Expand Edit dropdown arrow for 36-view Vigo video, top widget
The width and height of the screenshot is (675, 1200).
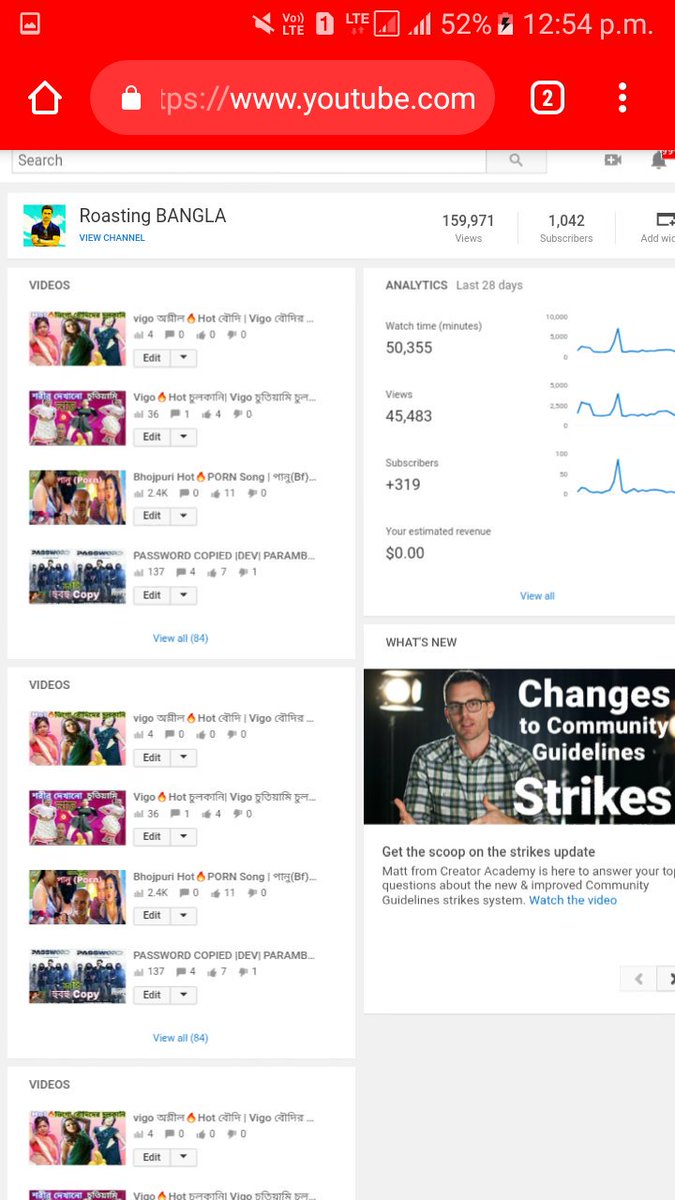tap(183, 437)
